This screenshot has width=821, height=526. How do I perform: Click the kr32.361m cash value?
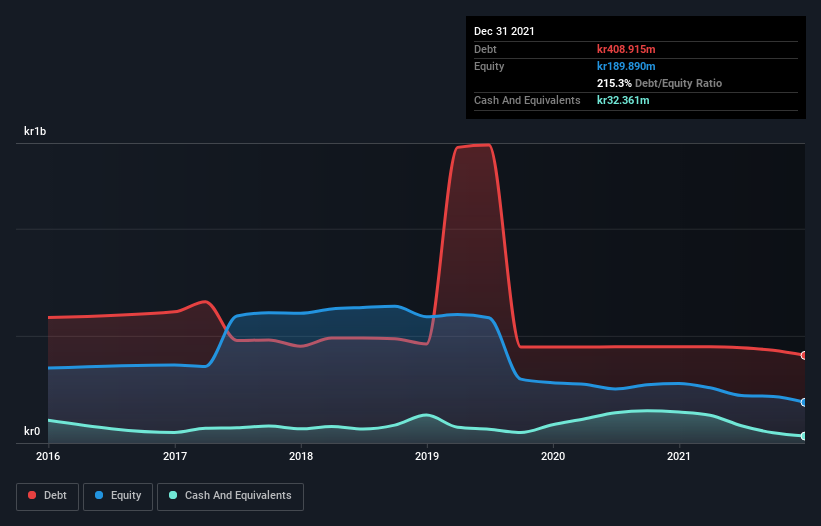click(623, 100)
